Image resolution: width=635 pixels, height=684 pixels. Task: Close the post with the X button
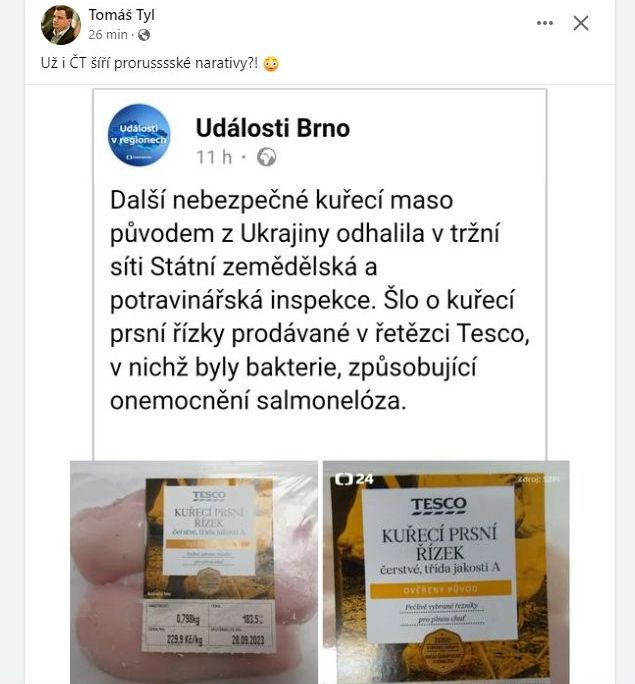point(581,23)
